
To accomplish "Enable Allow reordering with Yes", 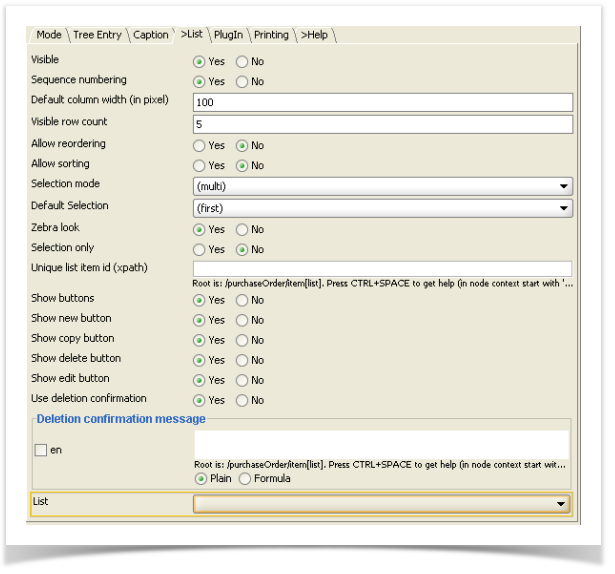I will (x=199, y=146).
